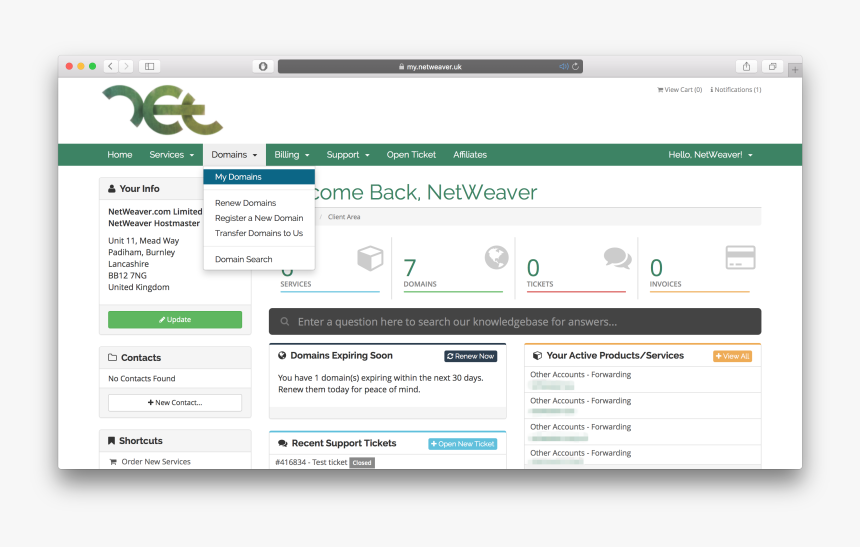This screenshot has height=547, width=860.
Task: Open the 0 Tickets stat tile
Action: (x=576, y=269)
